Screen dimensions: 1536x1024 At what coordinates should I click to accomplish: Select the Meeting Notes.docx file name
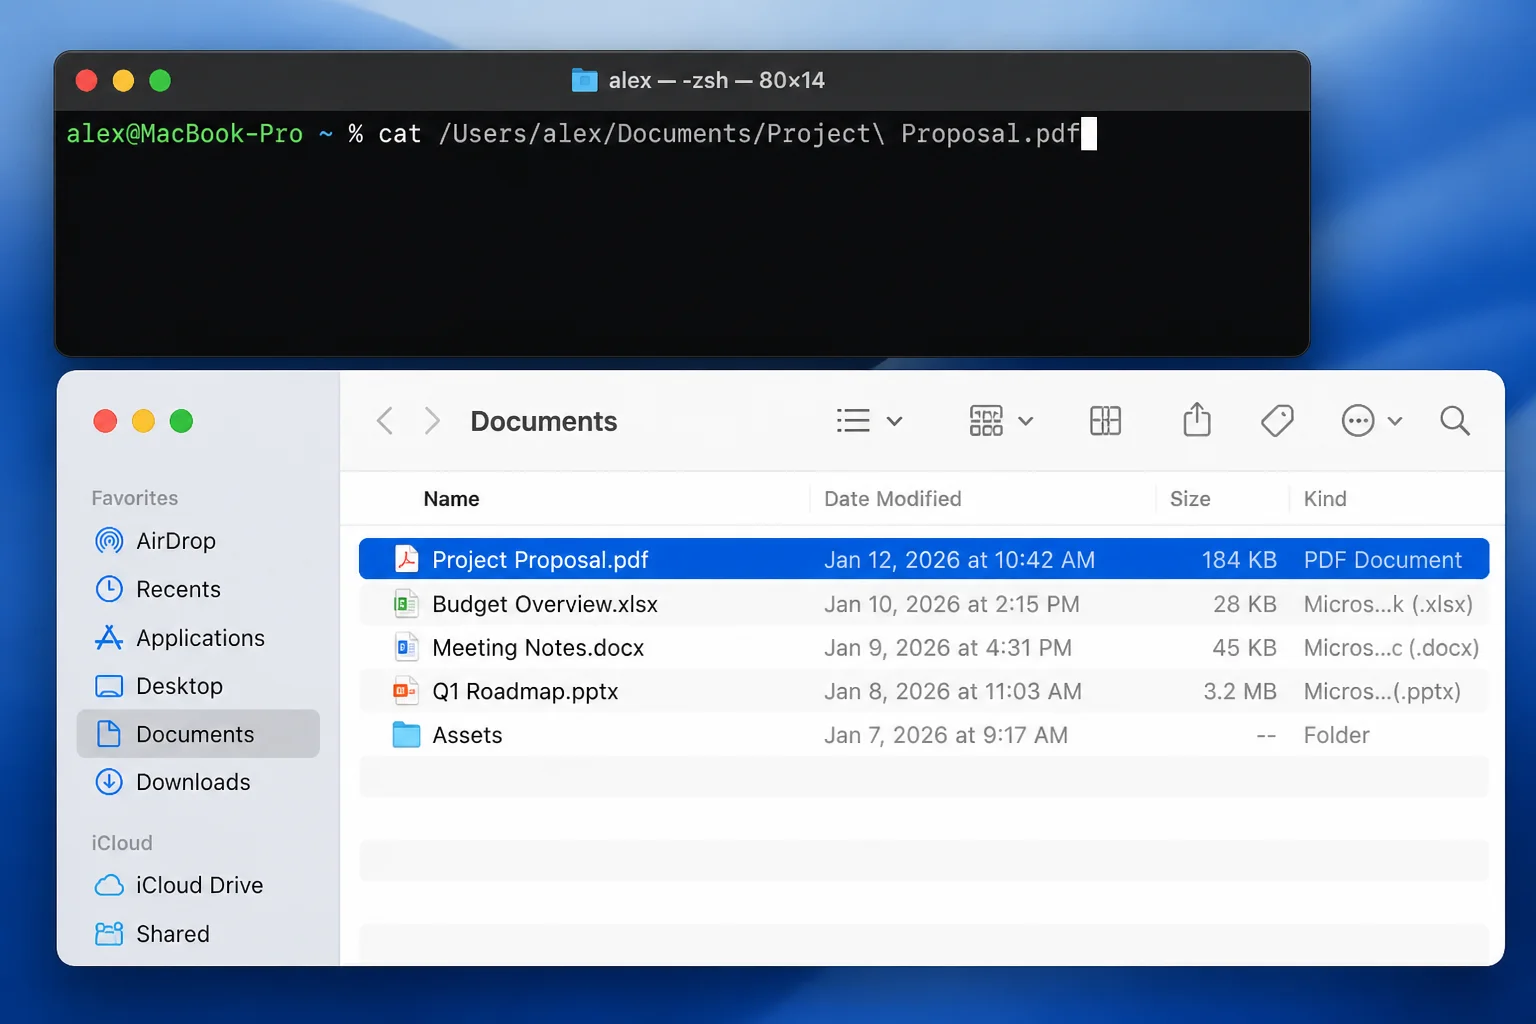(x=538, y=648)
